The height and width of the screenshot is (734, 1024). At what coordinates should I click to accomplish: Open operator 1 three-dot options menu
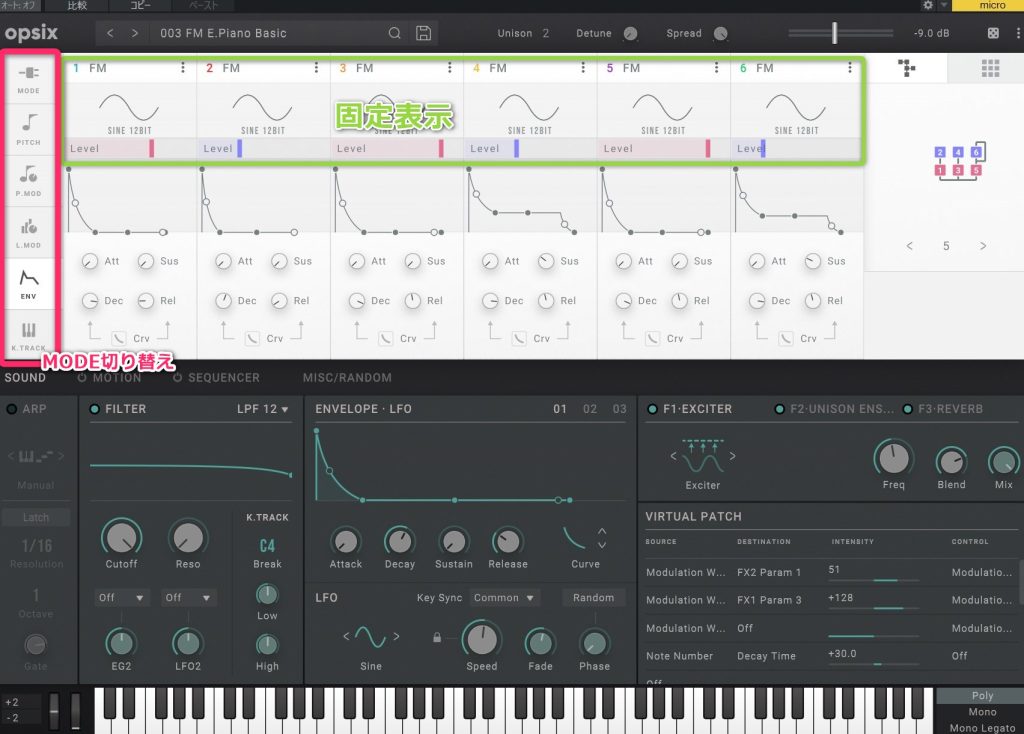point(182,68)
